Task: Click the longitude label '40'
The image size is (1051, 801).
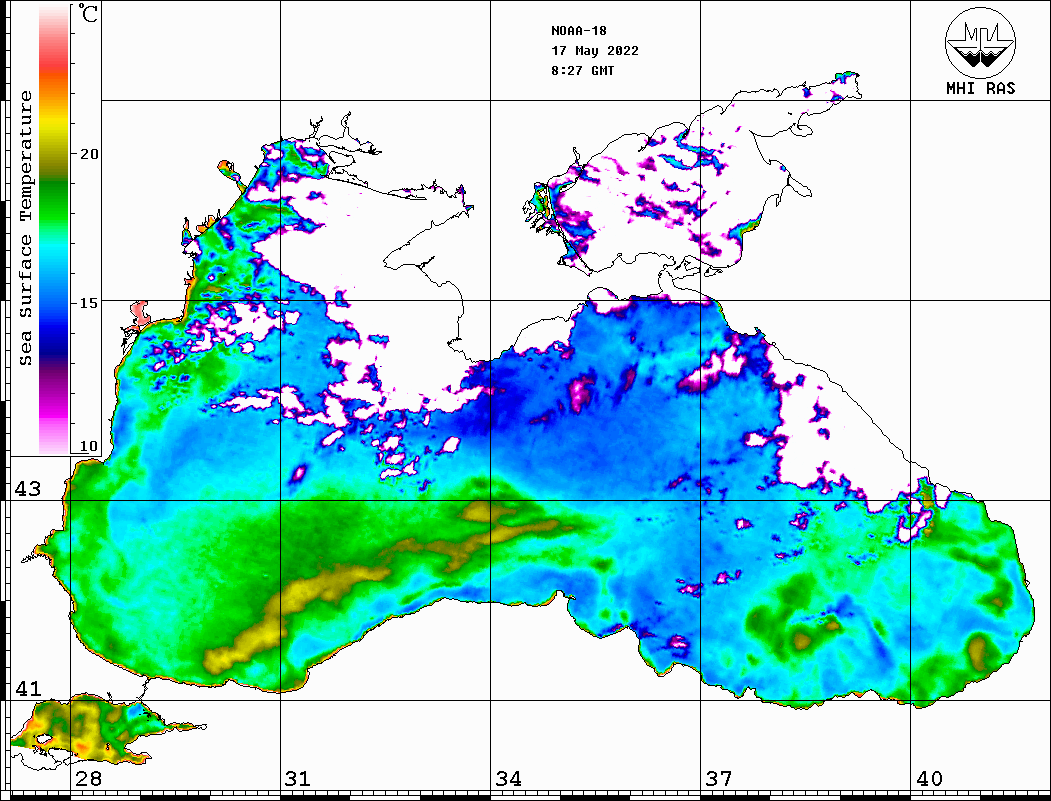Action: (x=929, y=778)
